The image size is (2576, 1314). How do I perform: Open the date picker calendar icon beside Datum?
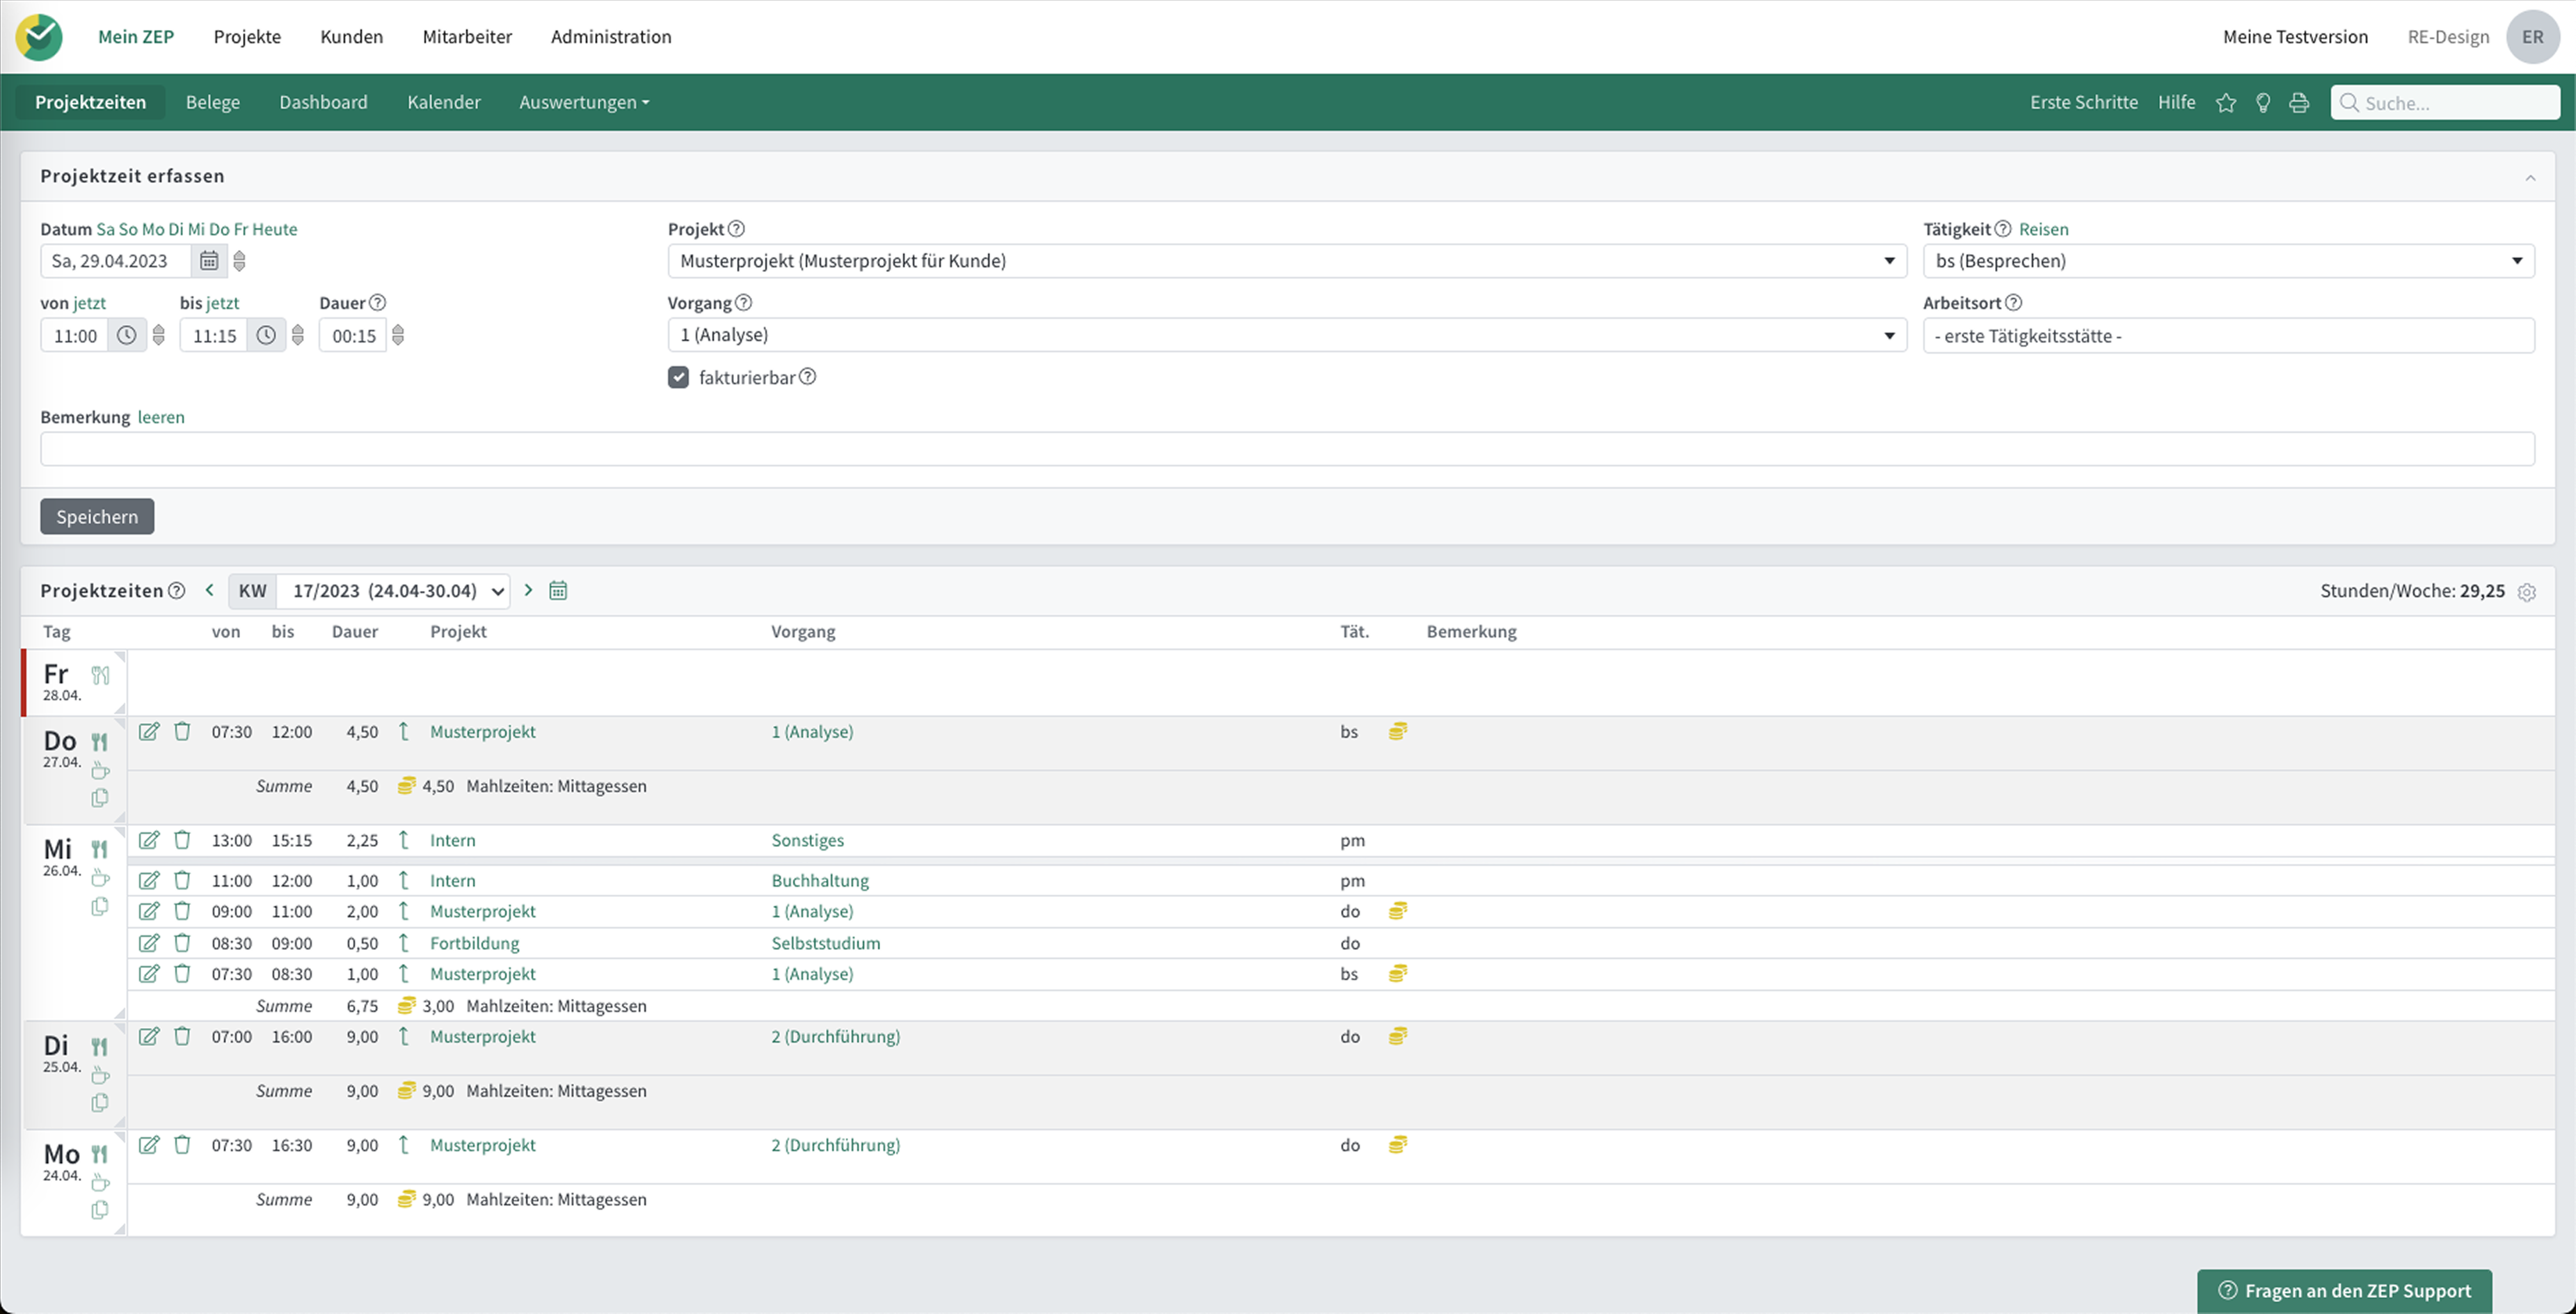[x=208, y=261]
